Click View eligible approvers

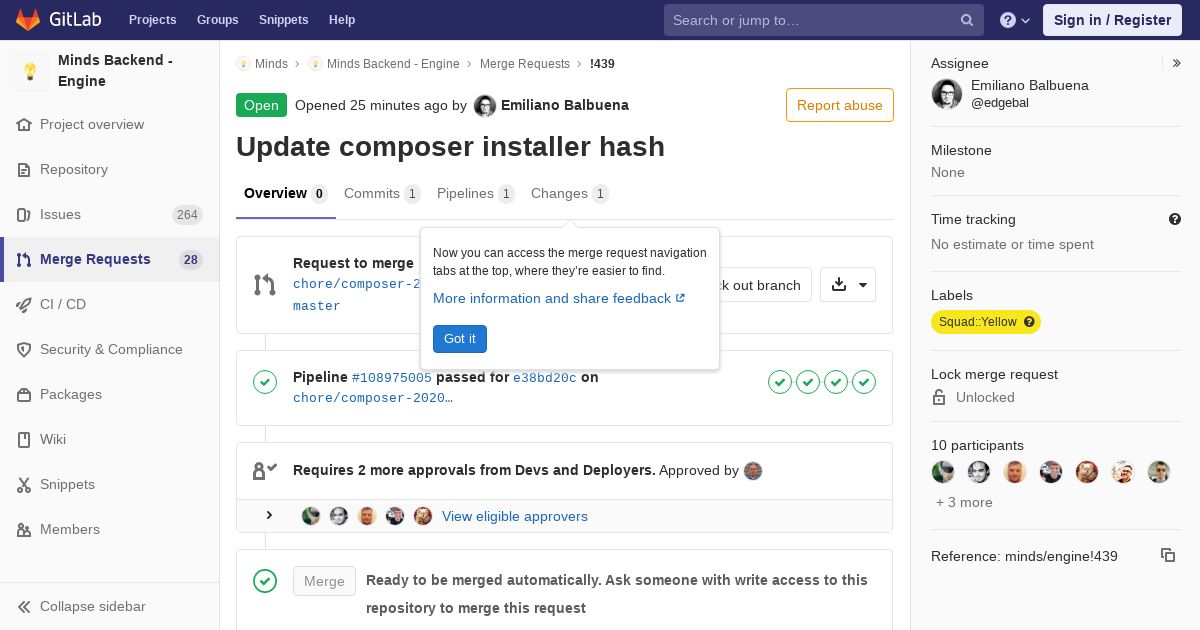[515, 517]
